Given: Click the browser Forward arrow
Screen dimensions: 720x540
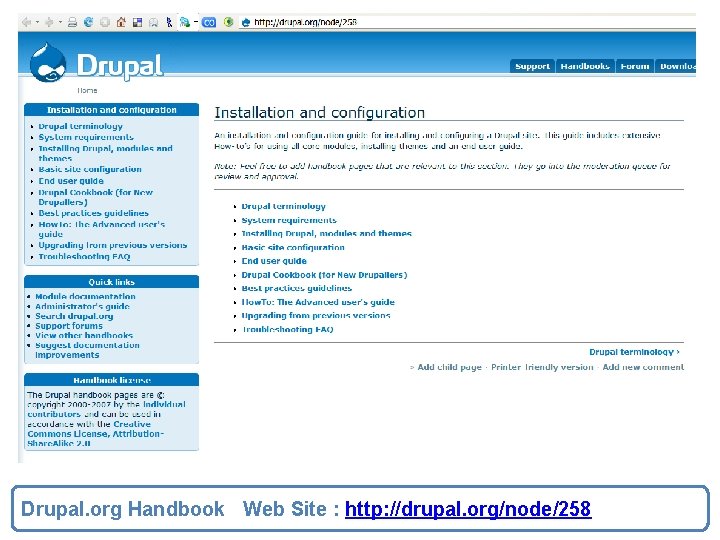Looking at the screenshot, I should [49, 22].
